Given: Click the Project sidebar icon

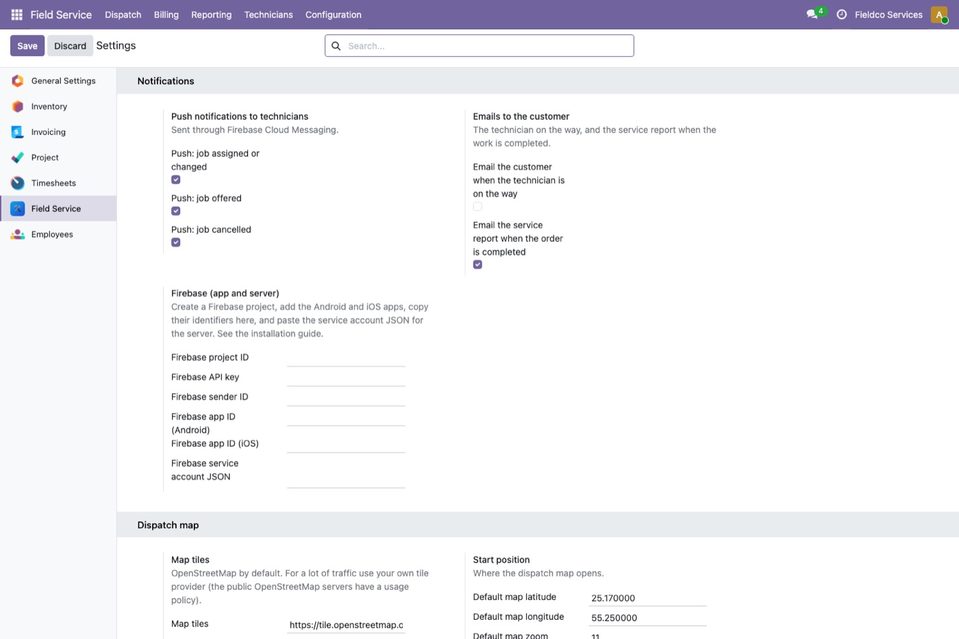Looking at the screenshot, I should [18, 158].
